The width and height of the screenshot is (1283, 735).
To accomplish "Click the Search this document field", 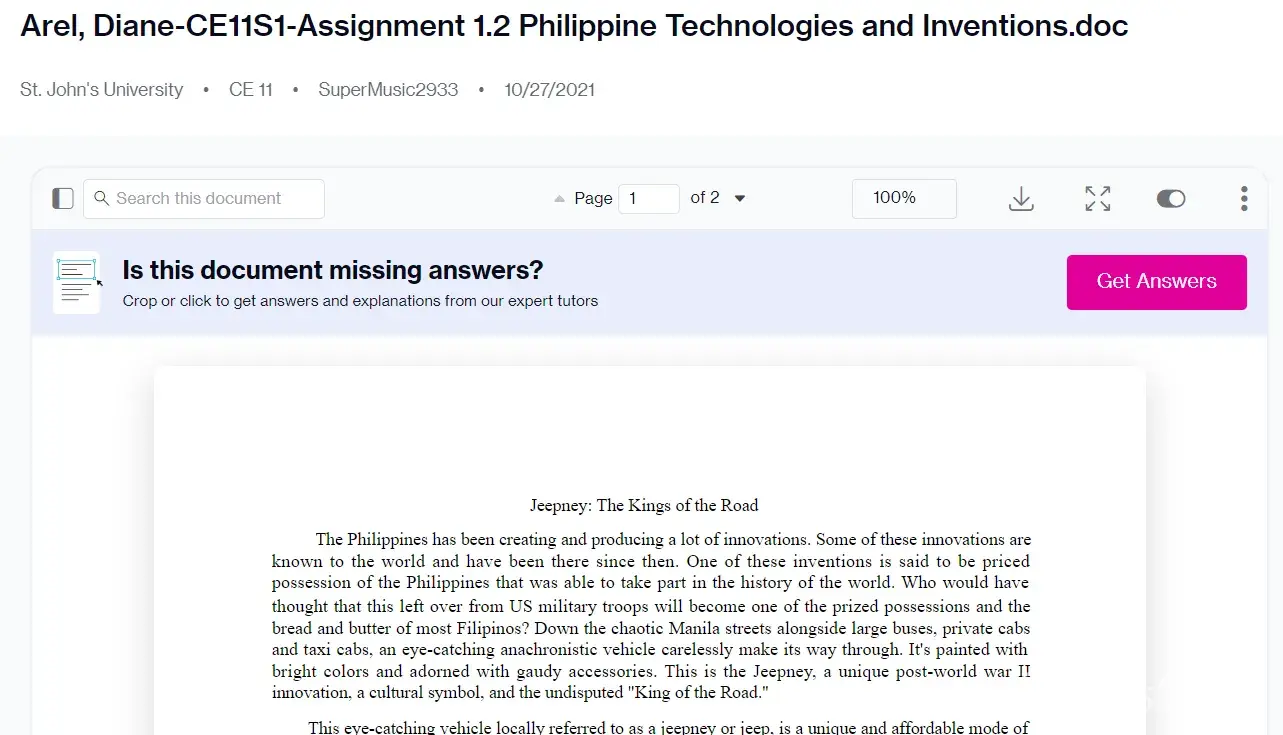I will tap(215, 198).
